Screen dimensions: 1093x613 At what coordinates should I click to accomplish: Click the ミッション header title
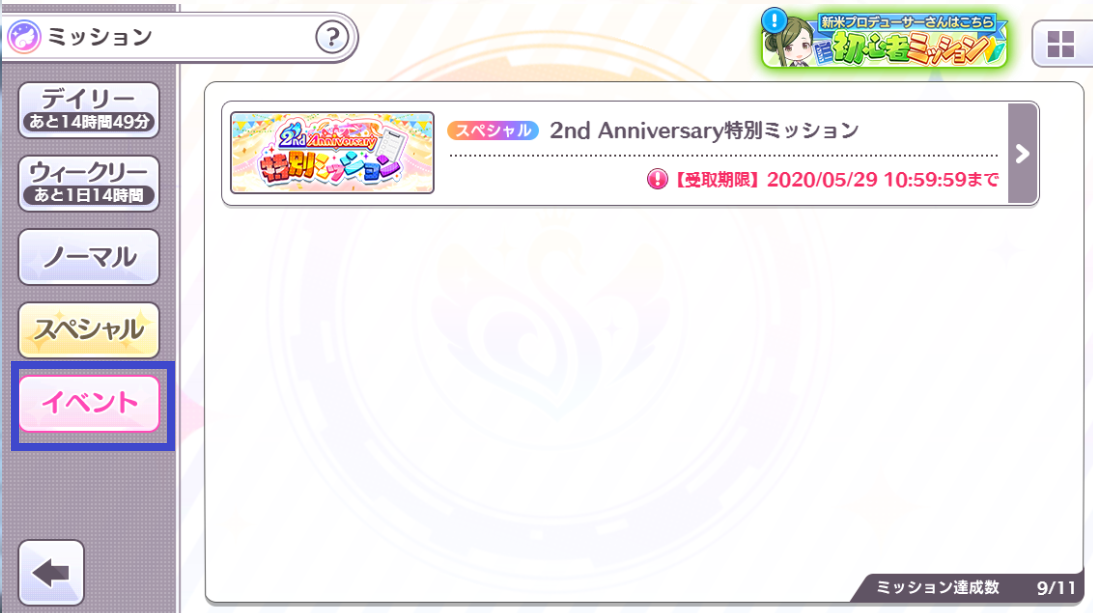point(100,37)
